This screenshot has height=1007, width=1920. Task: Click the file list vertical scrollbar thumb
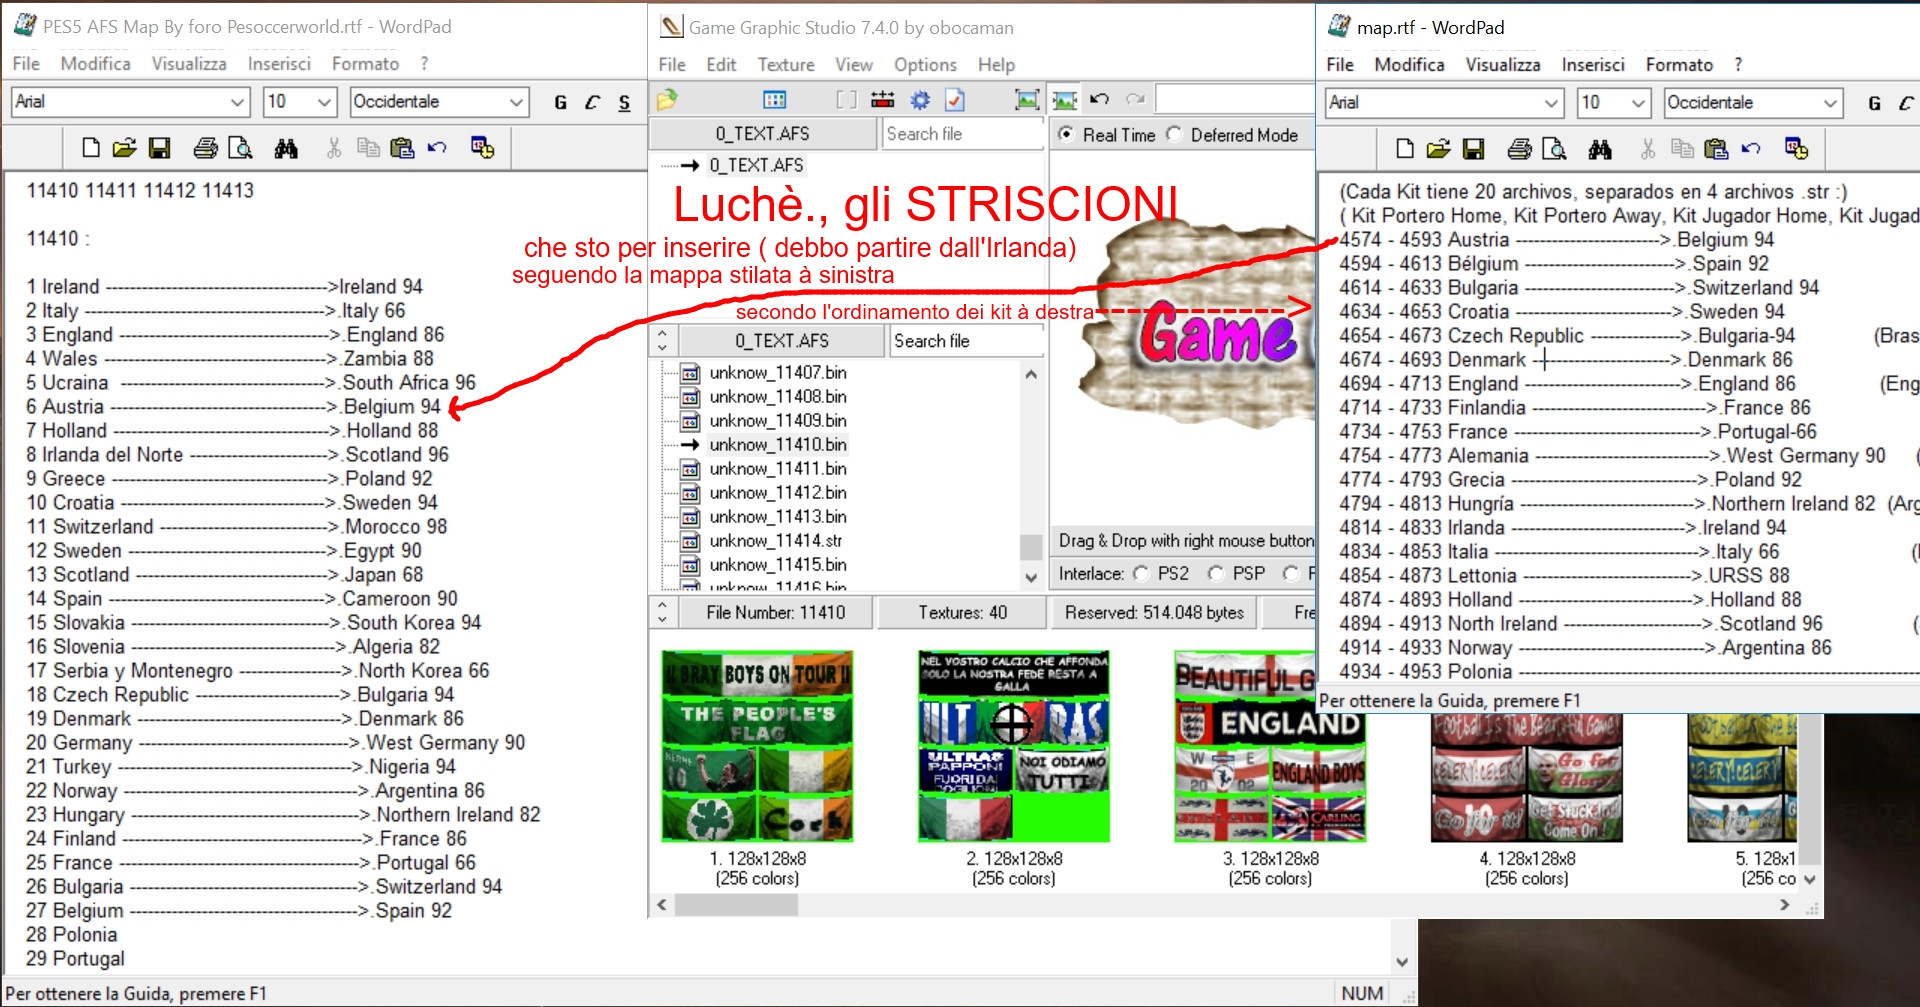[1030, 547]
